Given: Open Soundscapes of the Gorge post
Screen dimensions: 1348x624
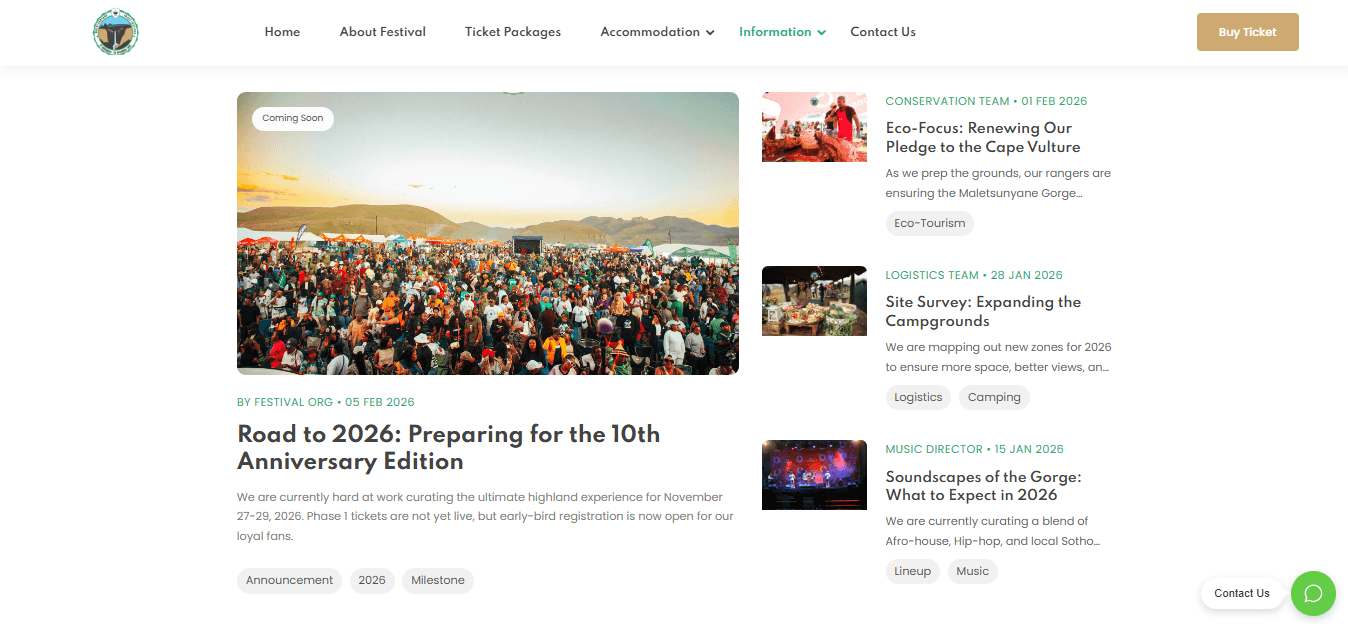Looking at the screenshot, I should [983, 486].
